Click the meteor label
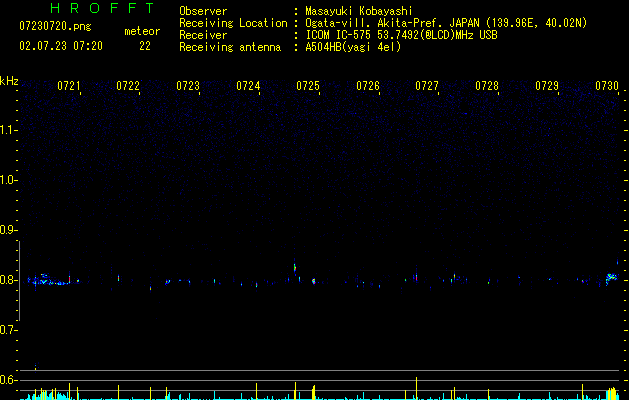Image resolution: width=629 pixels, height=400 pixels. 142,31
